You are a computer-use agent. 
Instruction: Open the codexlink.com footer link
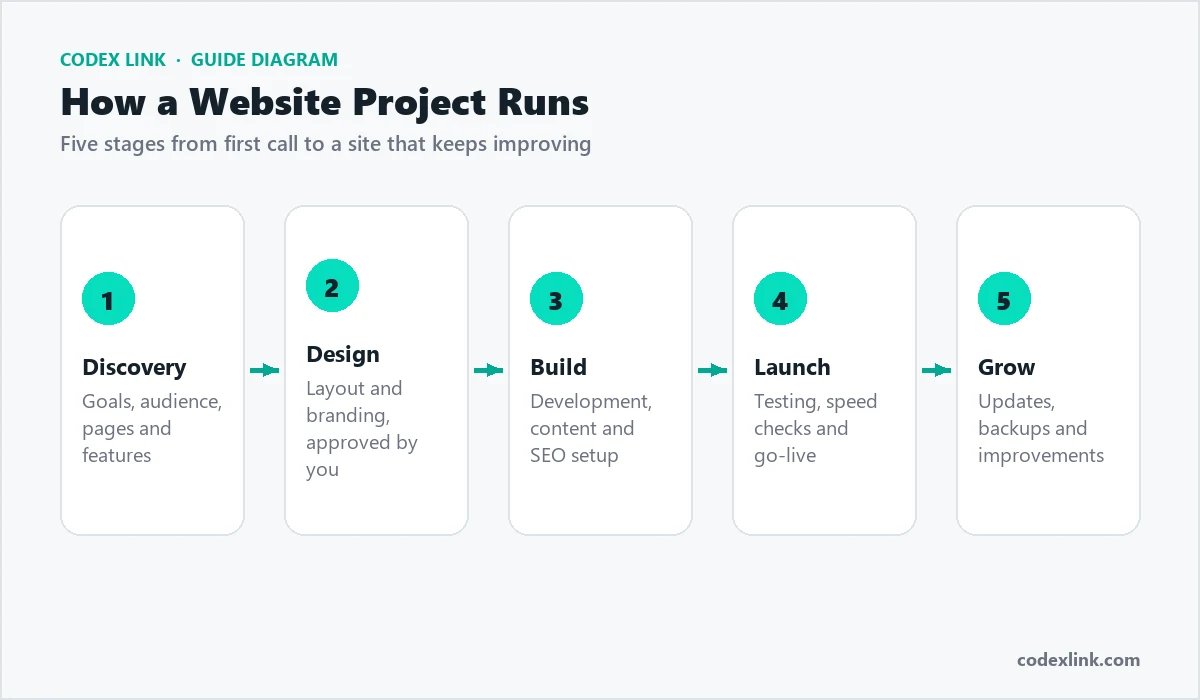click(1078, 659)
